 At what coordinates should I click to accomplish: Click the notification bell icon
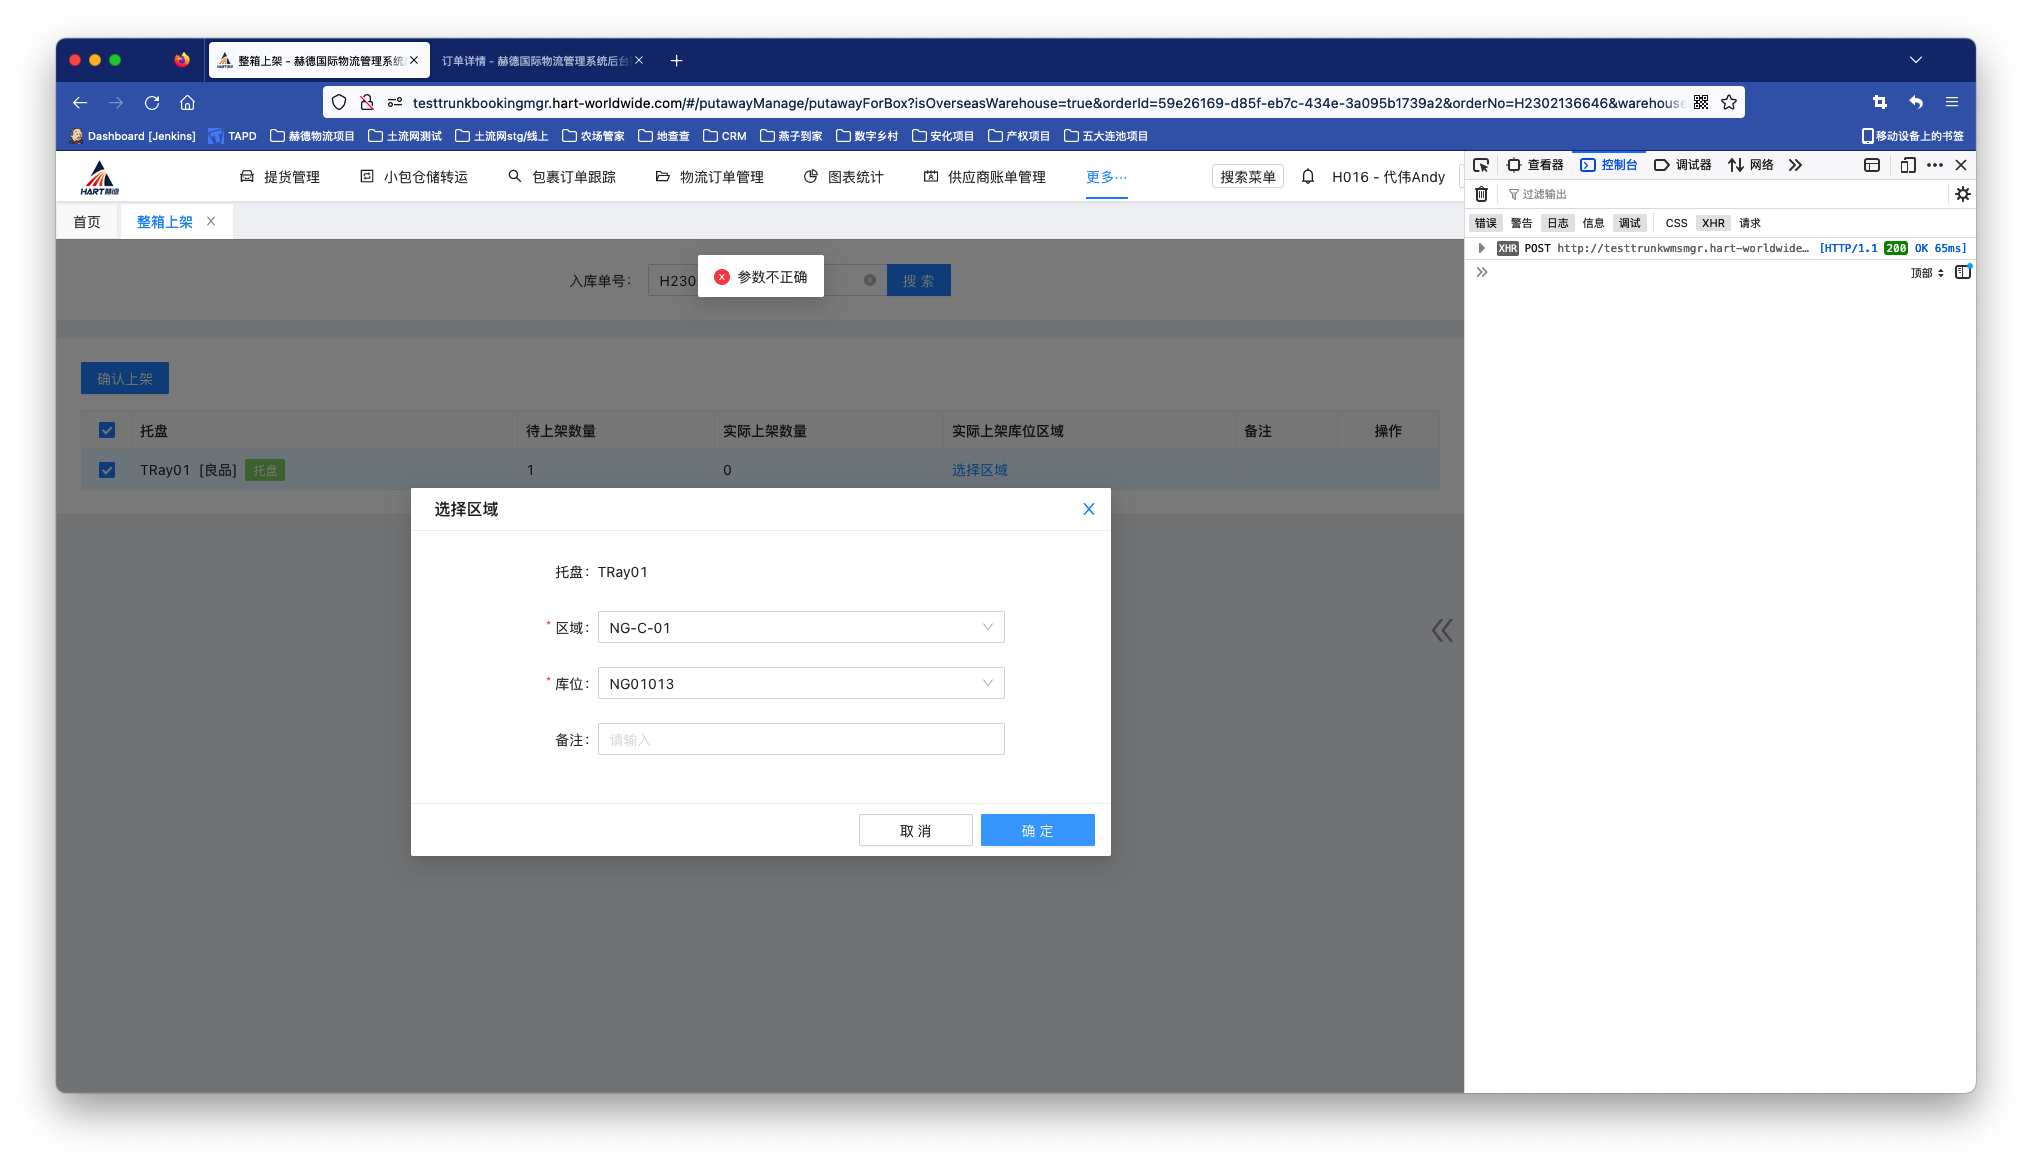click(x=1307, y=177)
